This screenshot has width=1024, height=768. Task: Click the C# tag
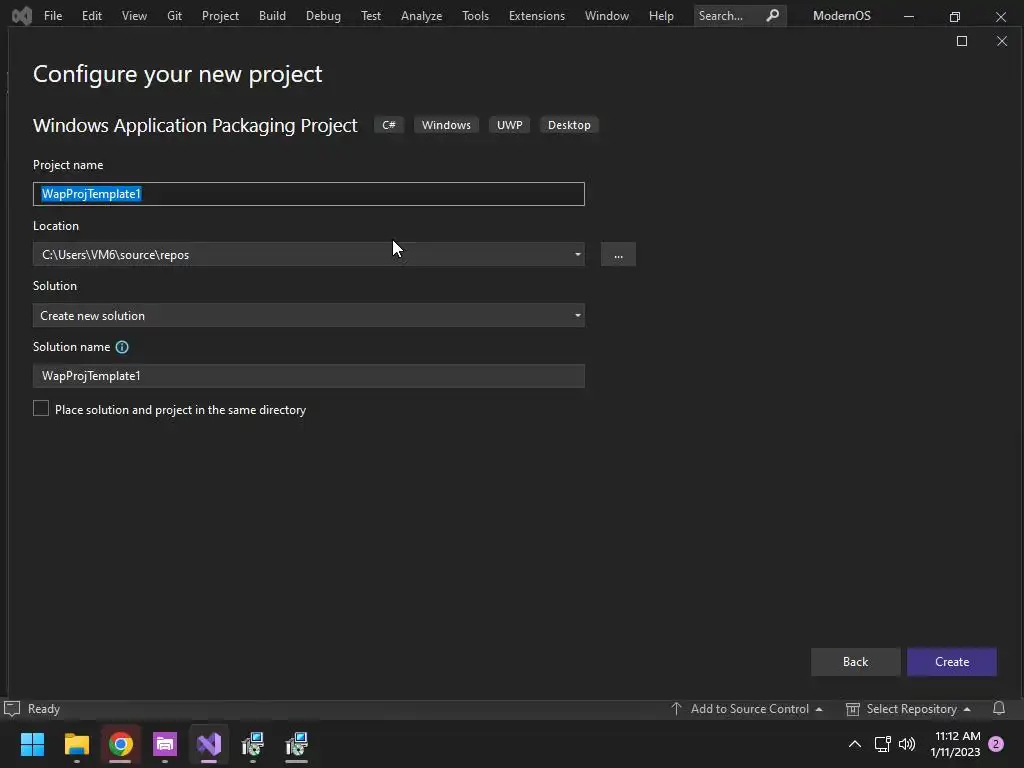pos(389,125)
